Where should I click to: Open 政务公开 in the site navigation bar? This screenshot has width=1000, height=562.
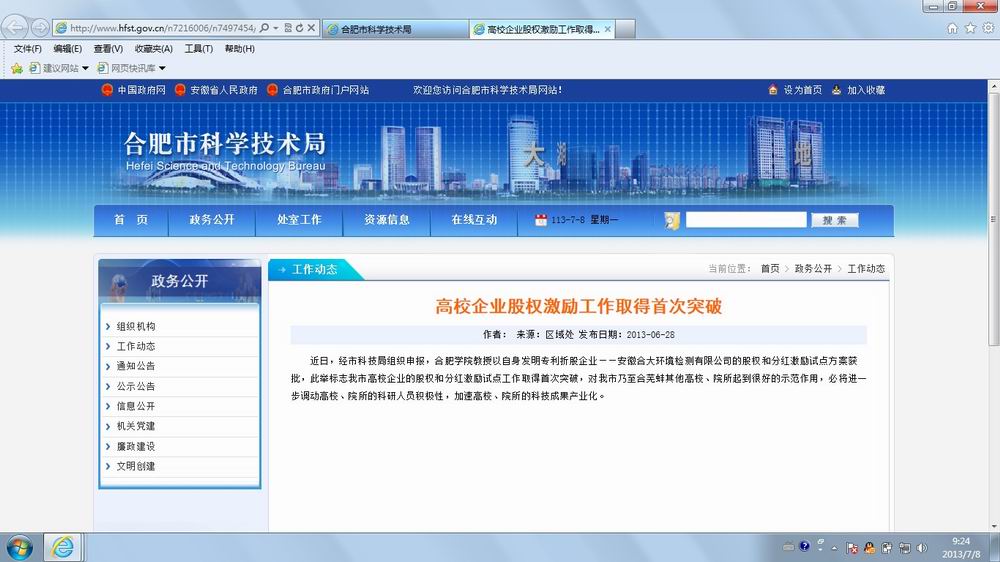[x=212, y=220]
